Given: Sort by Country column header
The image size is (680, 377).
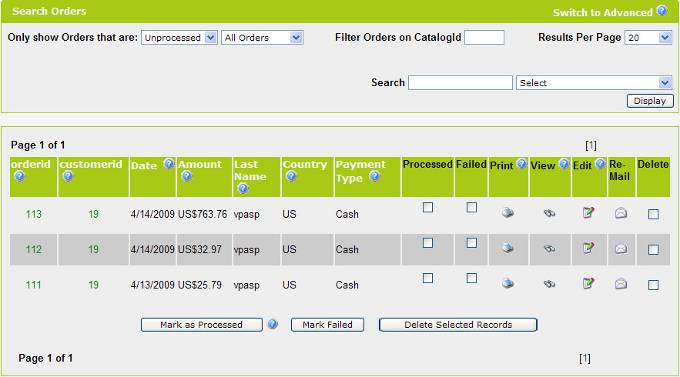Looking at the screenshot, I should [x=304, y=164].
